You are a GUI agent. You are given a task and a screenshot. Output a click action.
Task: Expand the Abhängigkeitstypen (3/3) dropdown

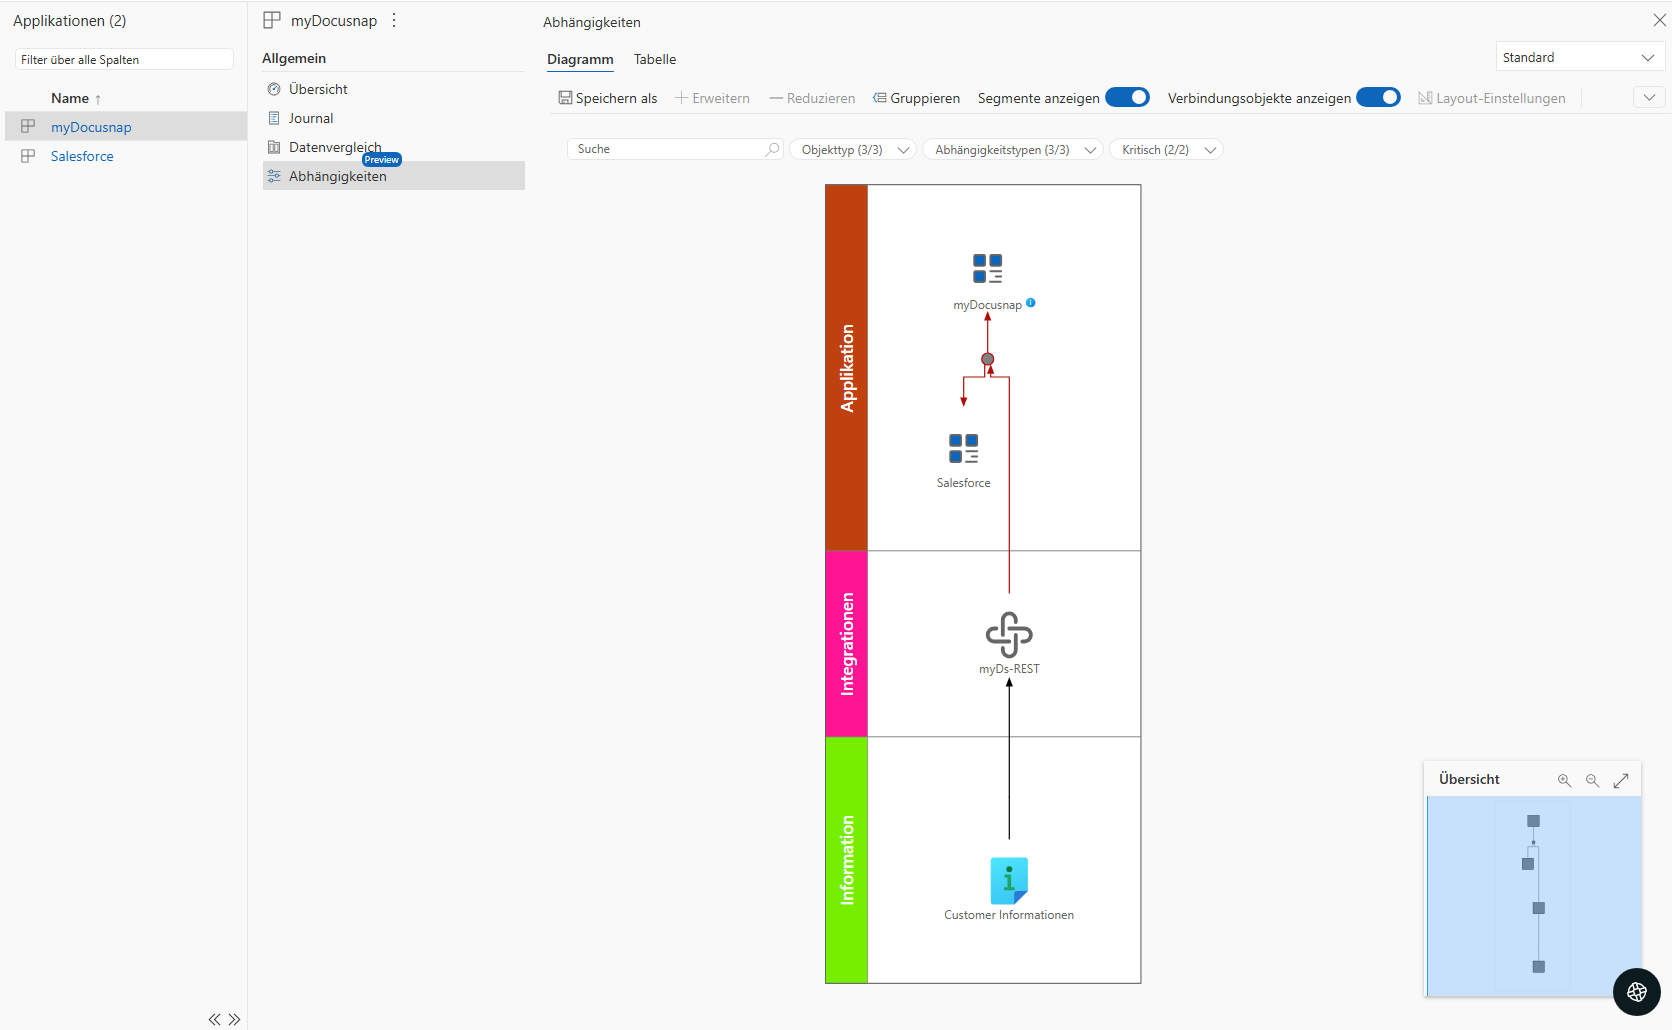tap(1012, 150)
